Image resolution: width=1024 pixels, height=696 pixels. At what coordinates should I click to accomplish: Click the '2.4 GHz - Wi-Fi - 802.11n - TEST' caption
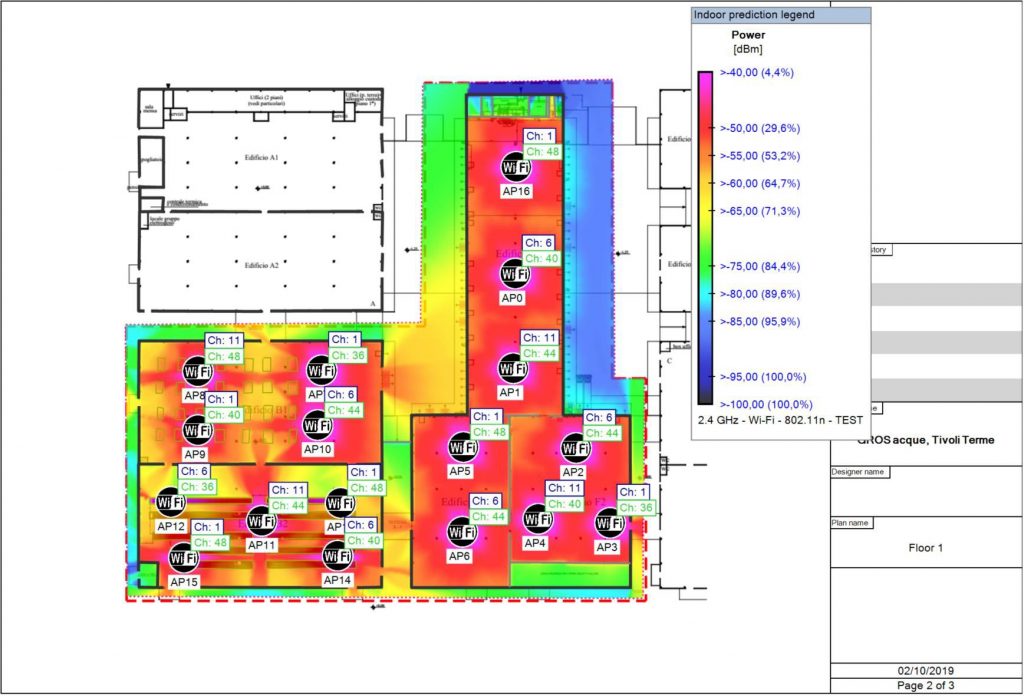coord(780,420)
